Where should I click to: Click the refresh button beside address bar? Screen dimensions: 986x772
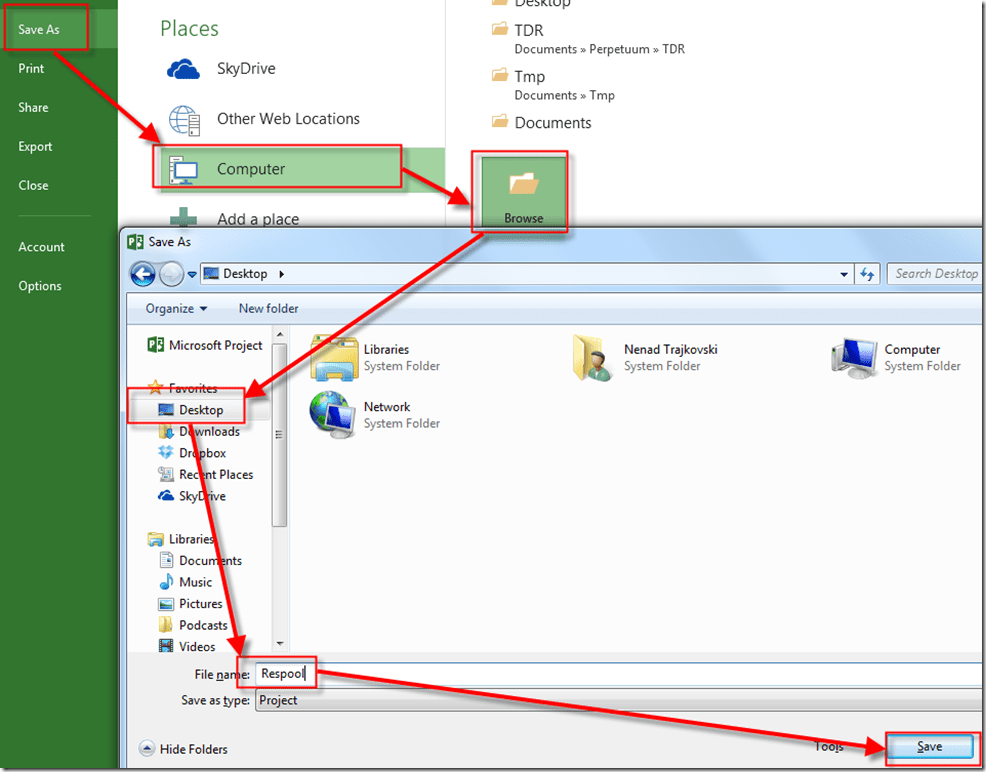click(x=867, y=274)
